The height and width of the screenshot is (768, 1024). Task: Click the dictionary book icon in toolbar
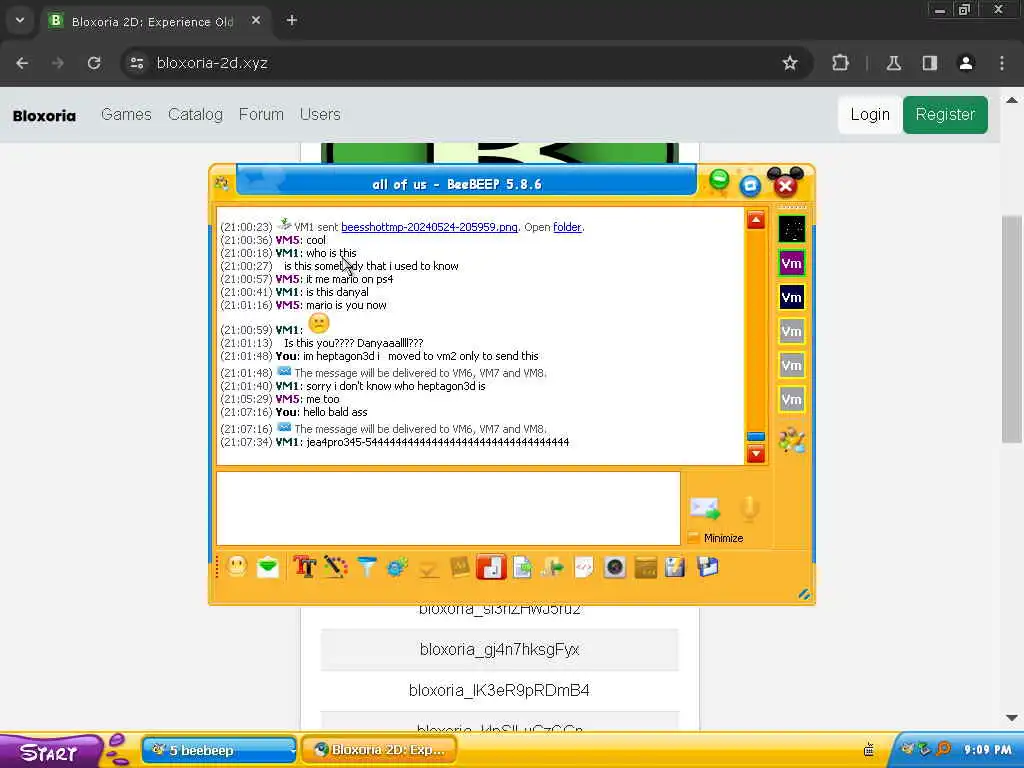(460, 567)
